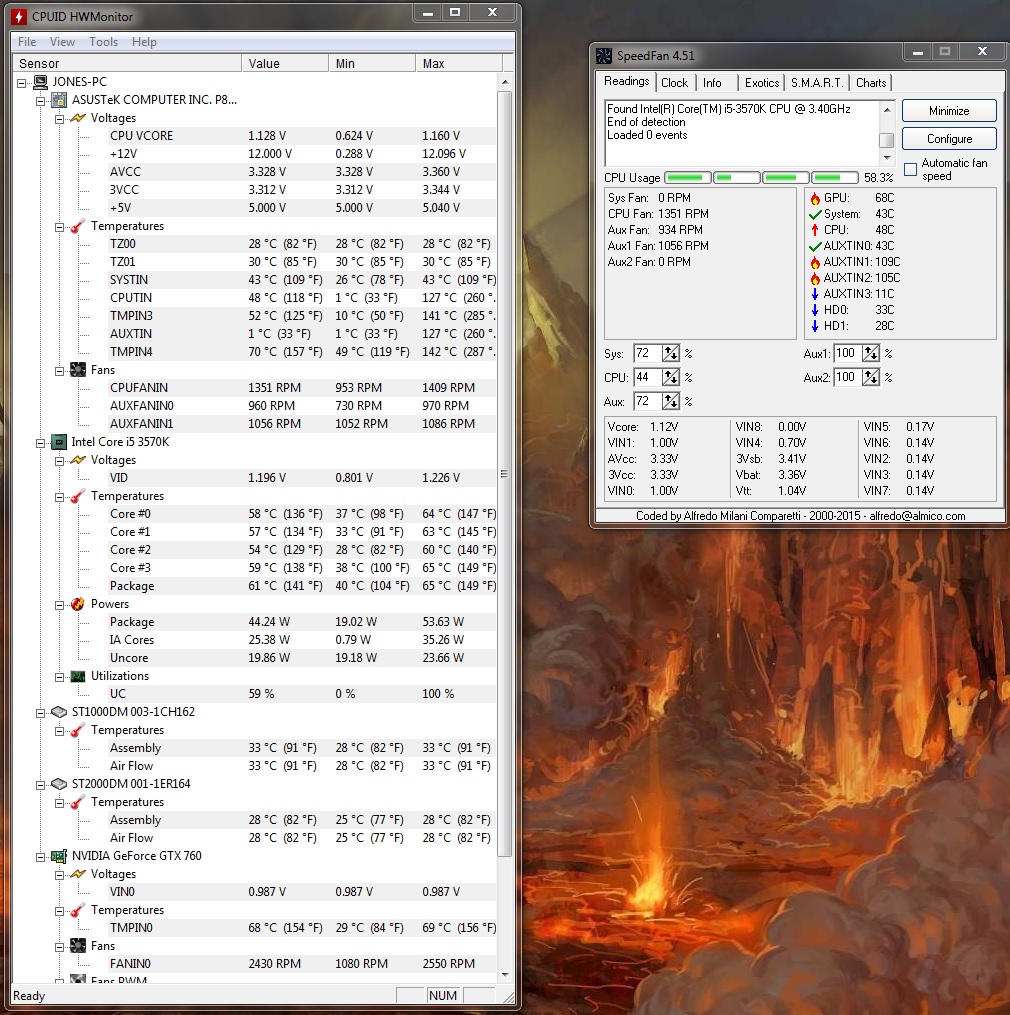Image resolution: width=1010 pixels, height=1015 pixels.
Task: Select the JONES-PC computer icon
Action: [x=41, y=82]
